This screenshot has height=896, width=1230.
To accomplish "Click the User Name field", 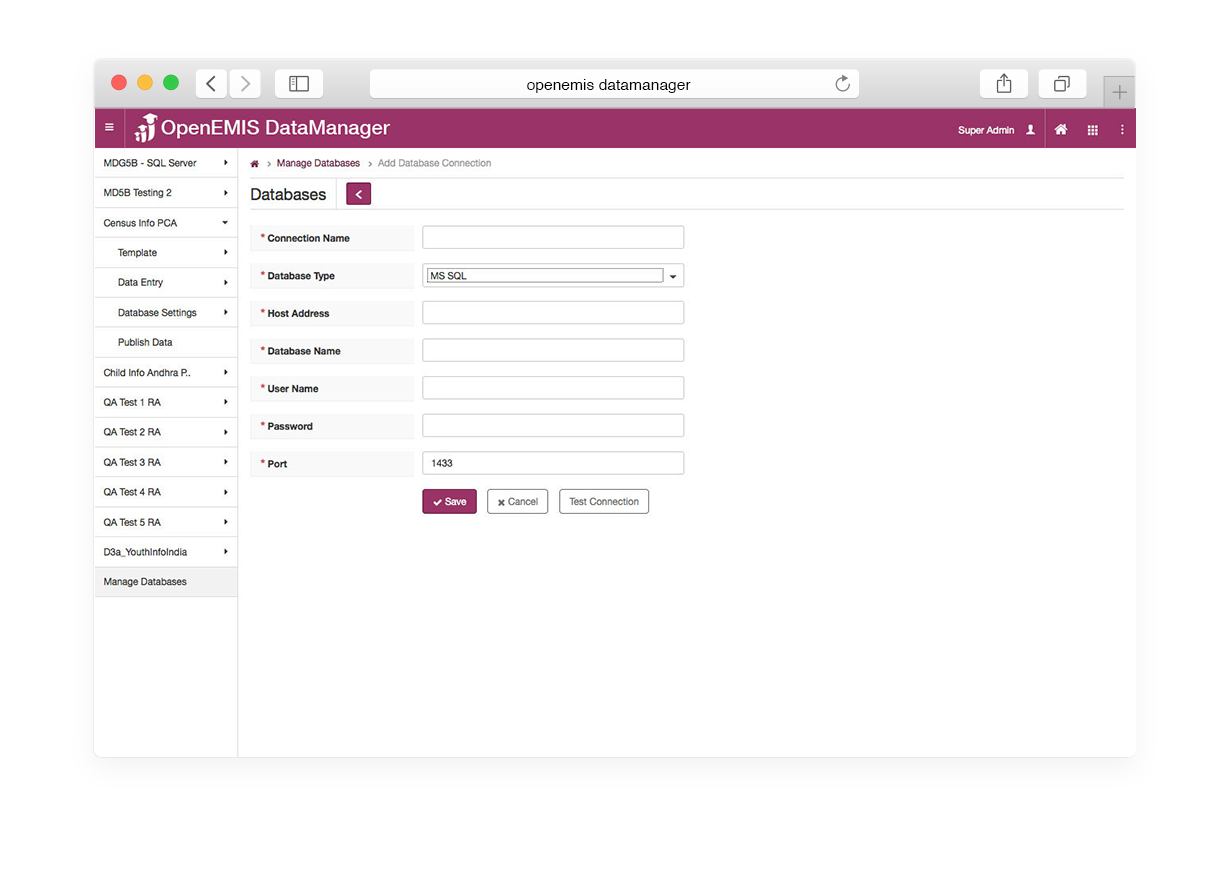I will pyautogui.click(x=553, y=388).
